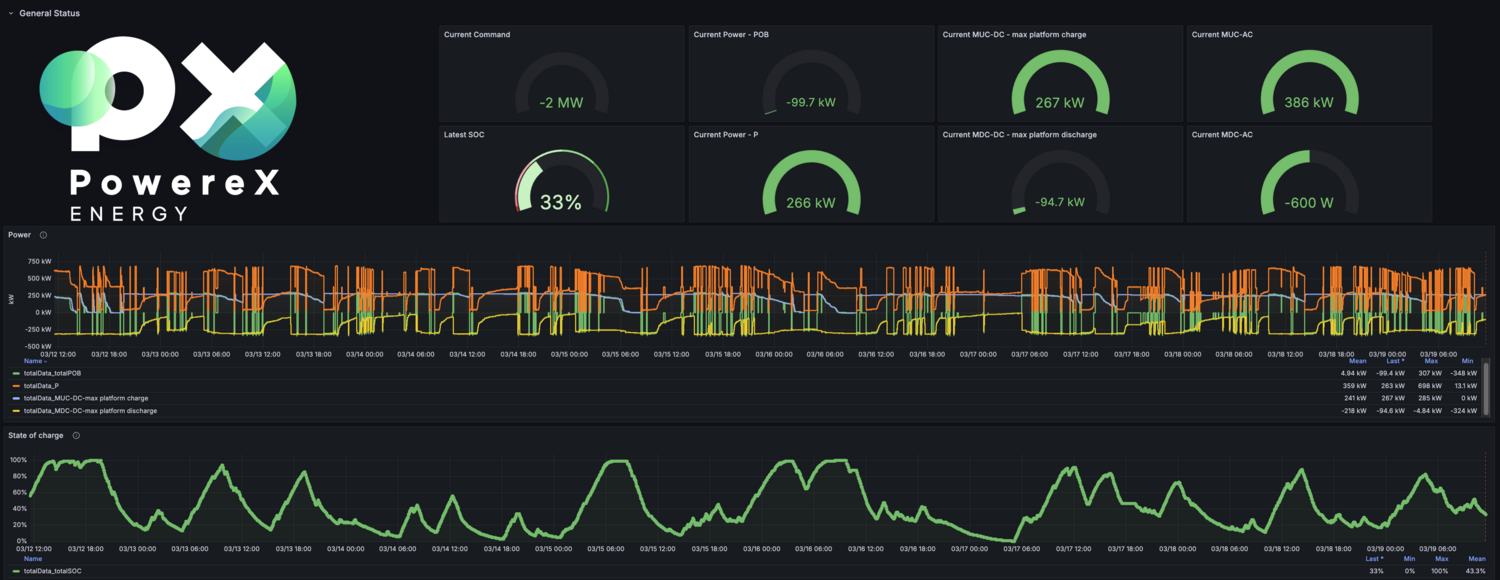Sort Power legend by Mean column
The image size is (1500, 580).
(1357, 360)
